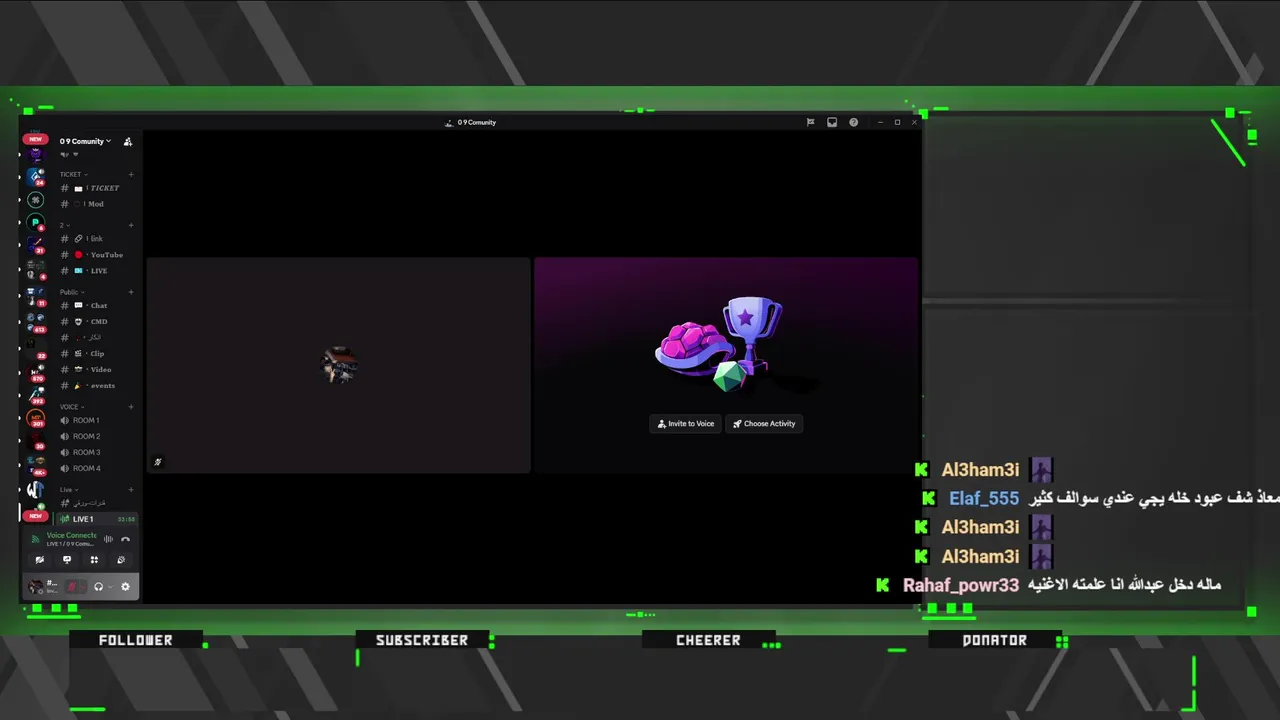Disconnect from voice with hang-up icon
1280x720 pixels.
tap(125, 539)
